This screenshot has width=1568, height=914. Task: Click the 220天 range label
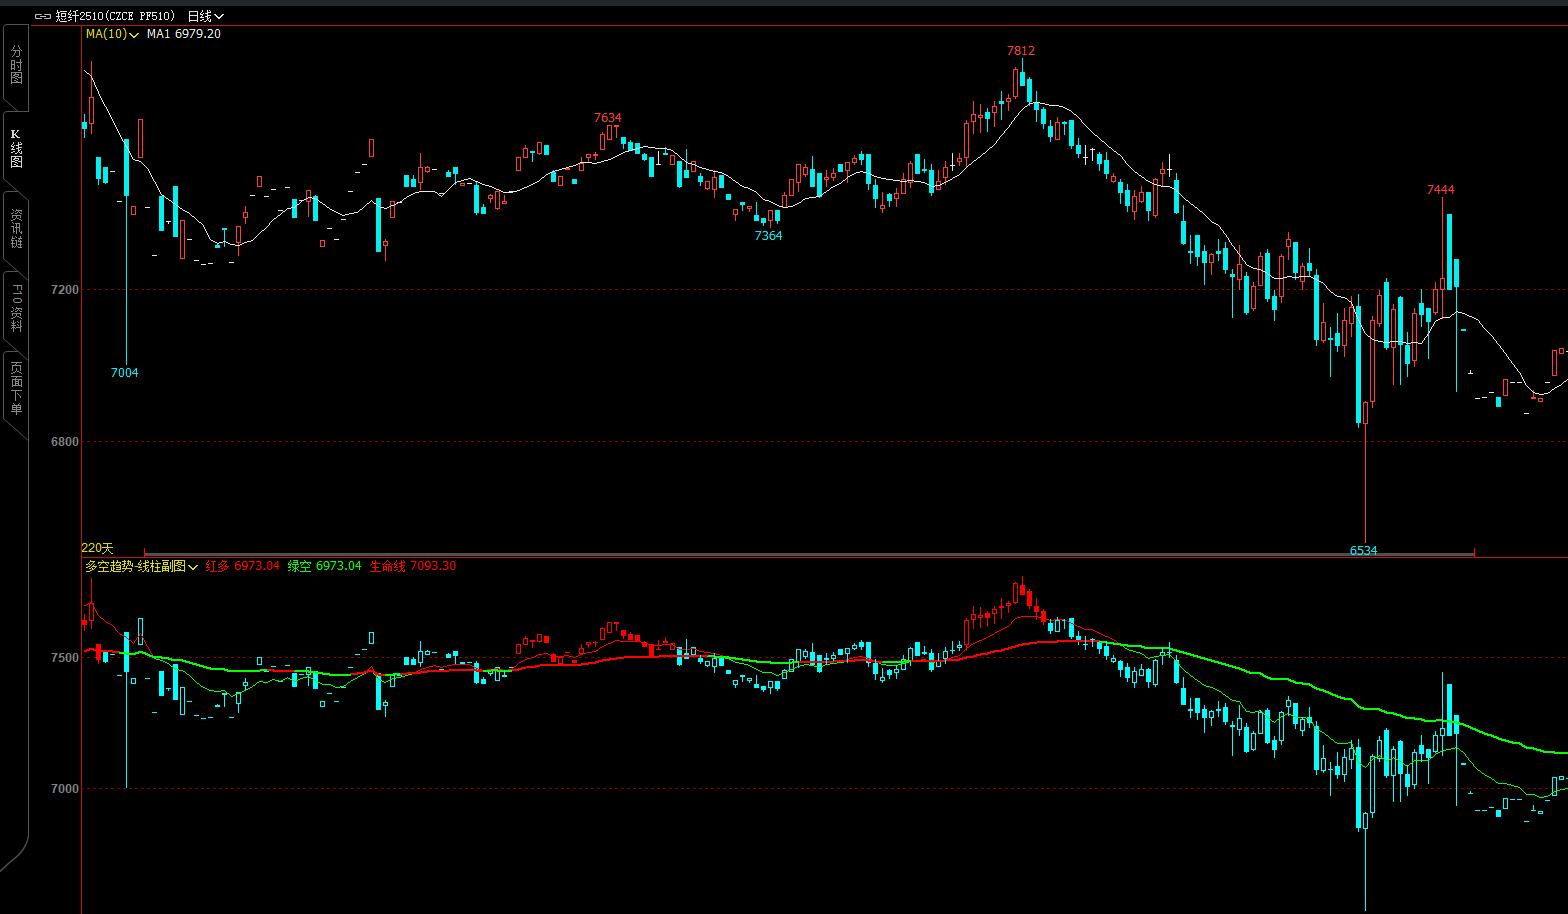pos(97,548)
